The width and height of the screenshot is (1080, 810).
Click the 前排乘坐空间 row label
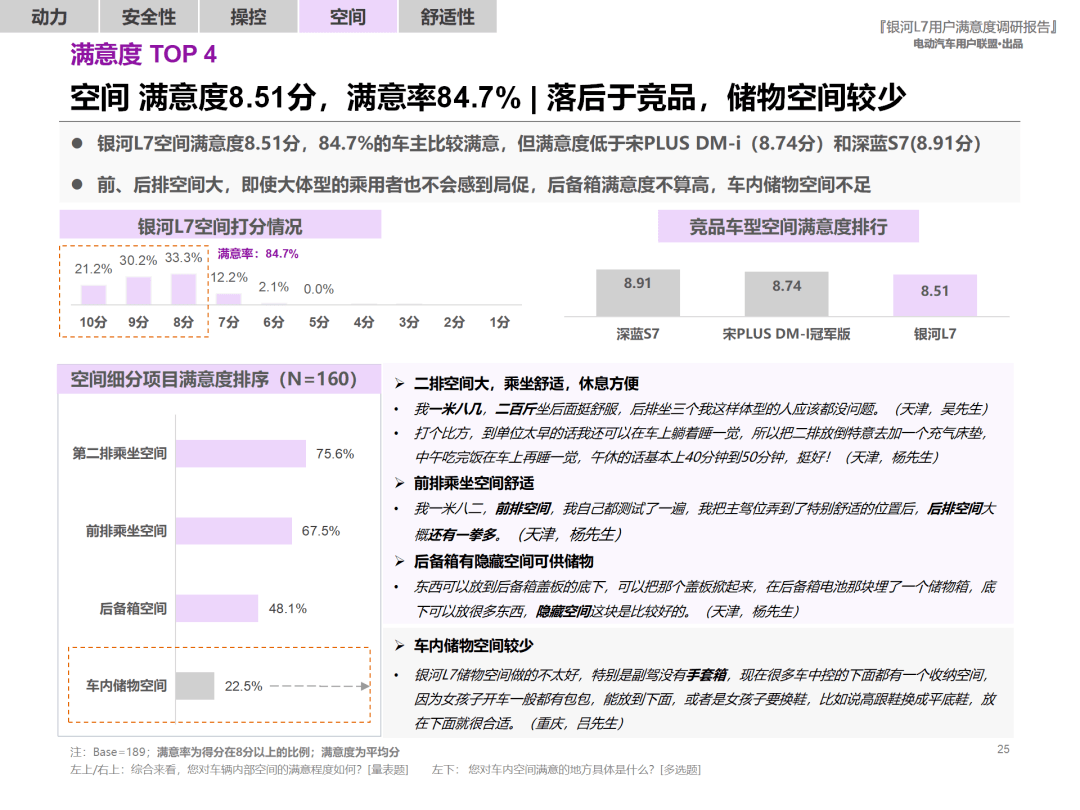[x=126, y=531]
